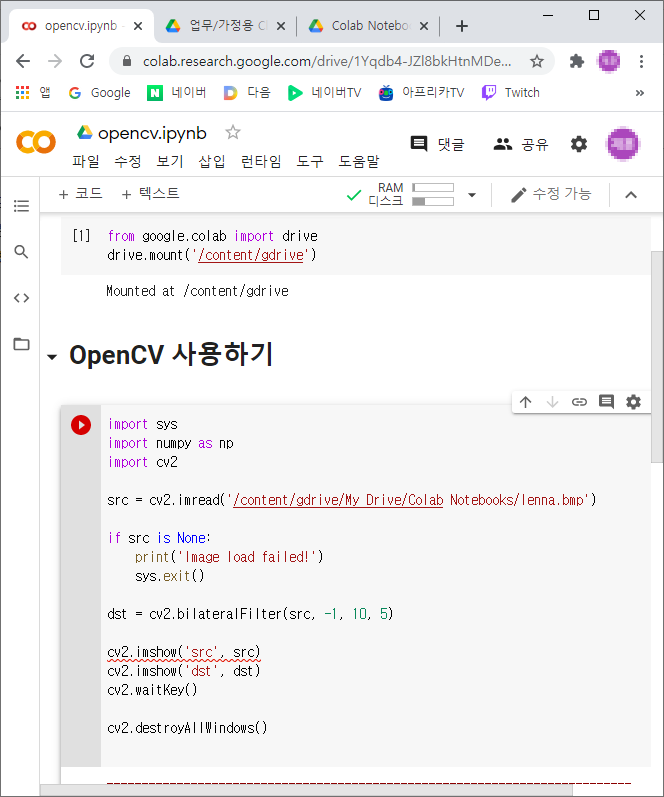The width and height of the screenshot is (664, 797).
Task: Open Chrome three-dot menu
Action: (642, 62)
